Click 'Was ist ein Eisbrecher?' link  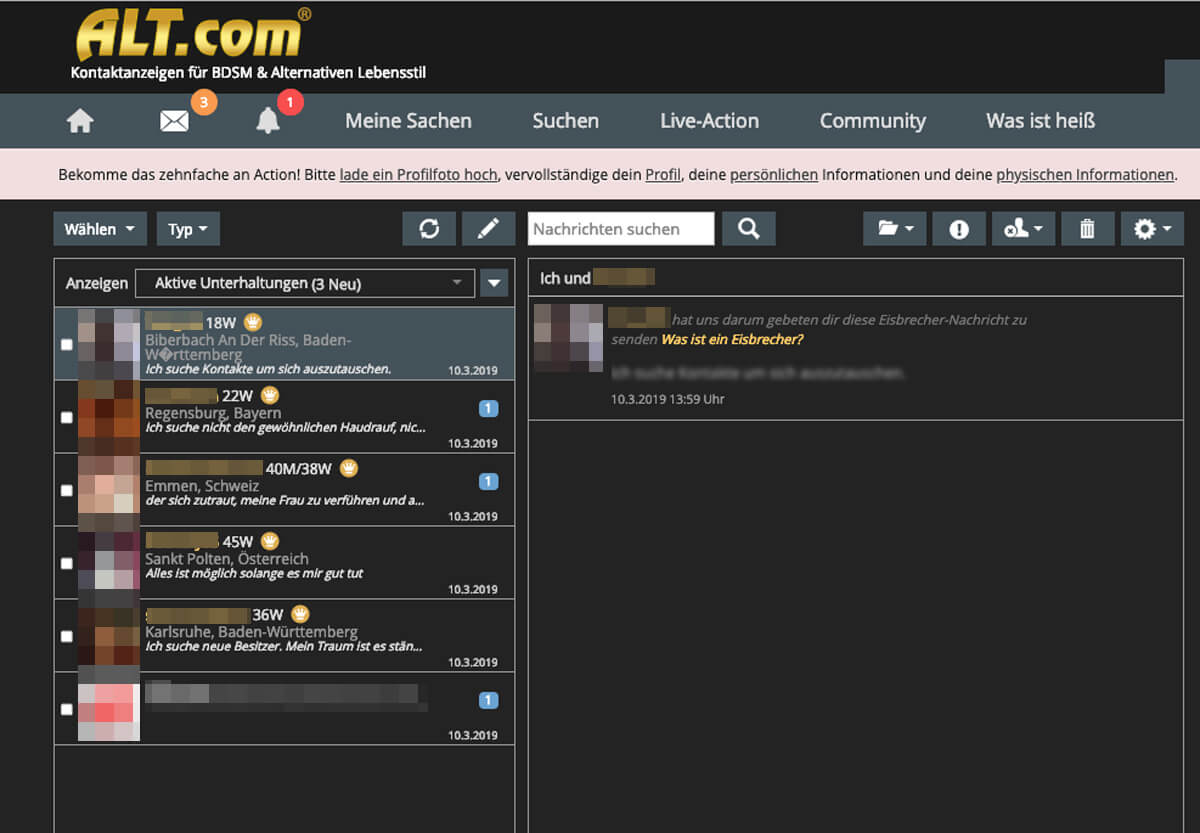(x=733, y=339)
